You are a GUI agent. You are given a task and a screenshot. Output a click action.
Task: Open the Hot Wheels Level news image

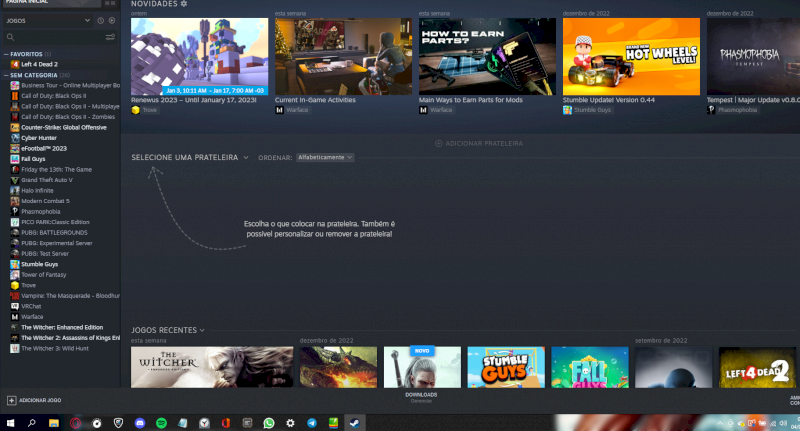(631, 57)
